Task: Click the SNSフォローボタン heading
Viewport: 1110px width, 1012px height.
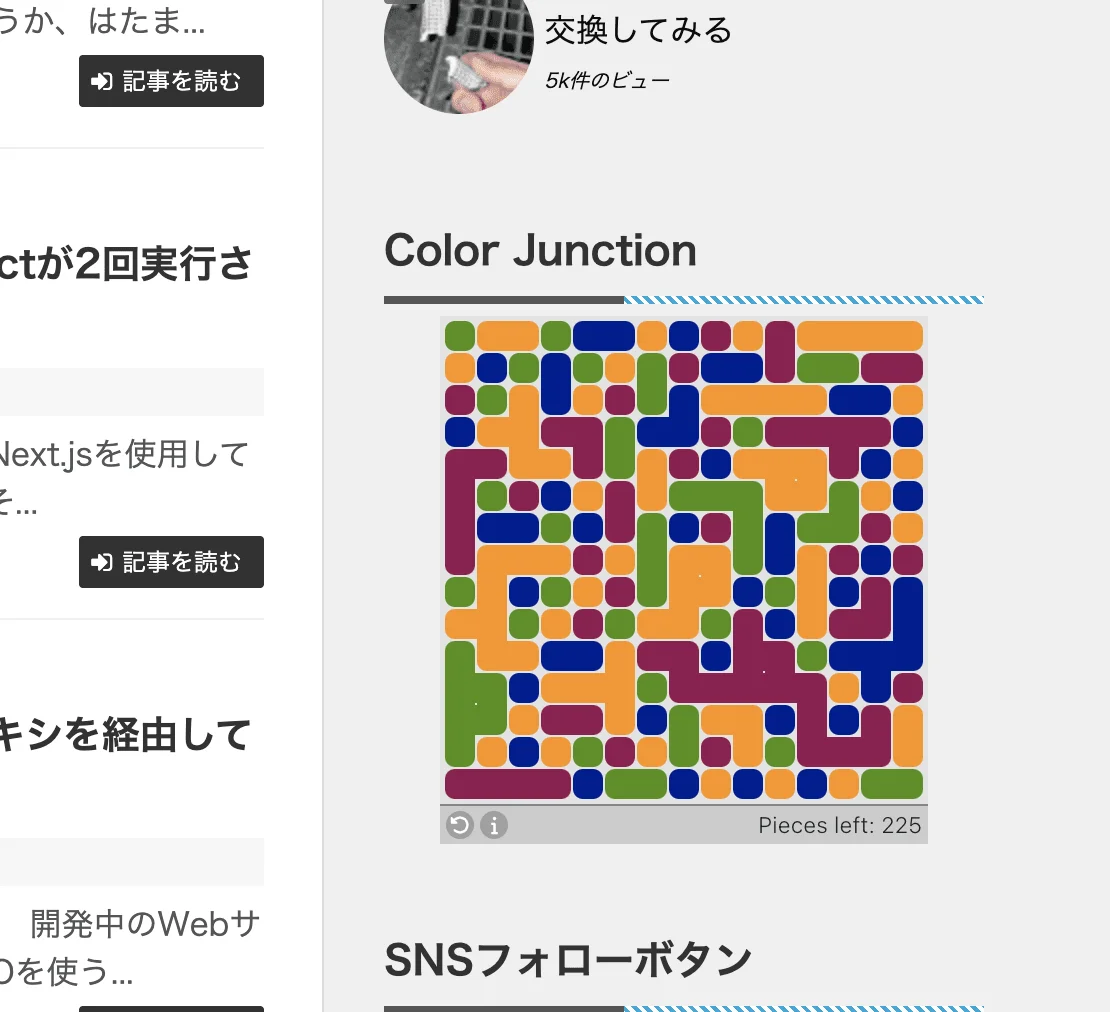Action: (568, 960)
